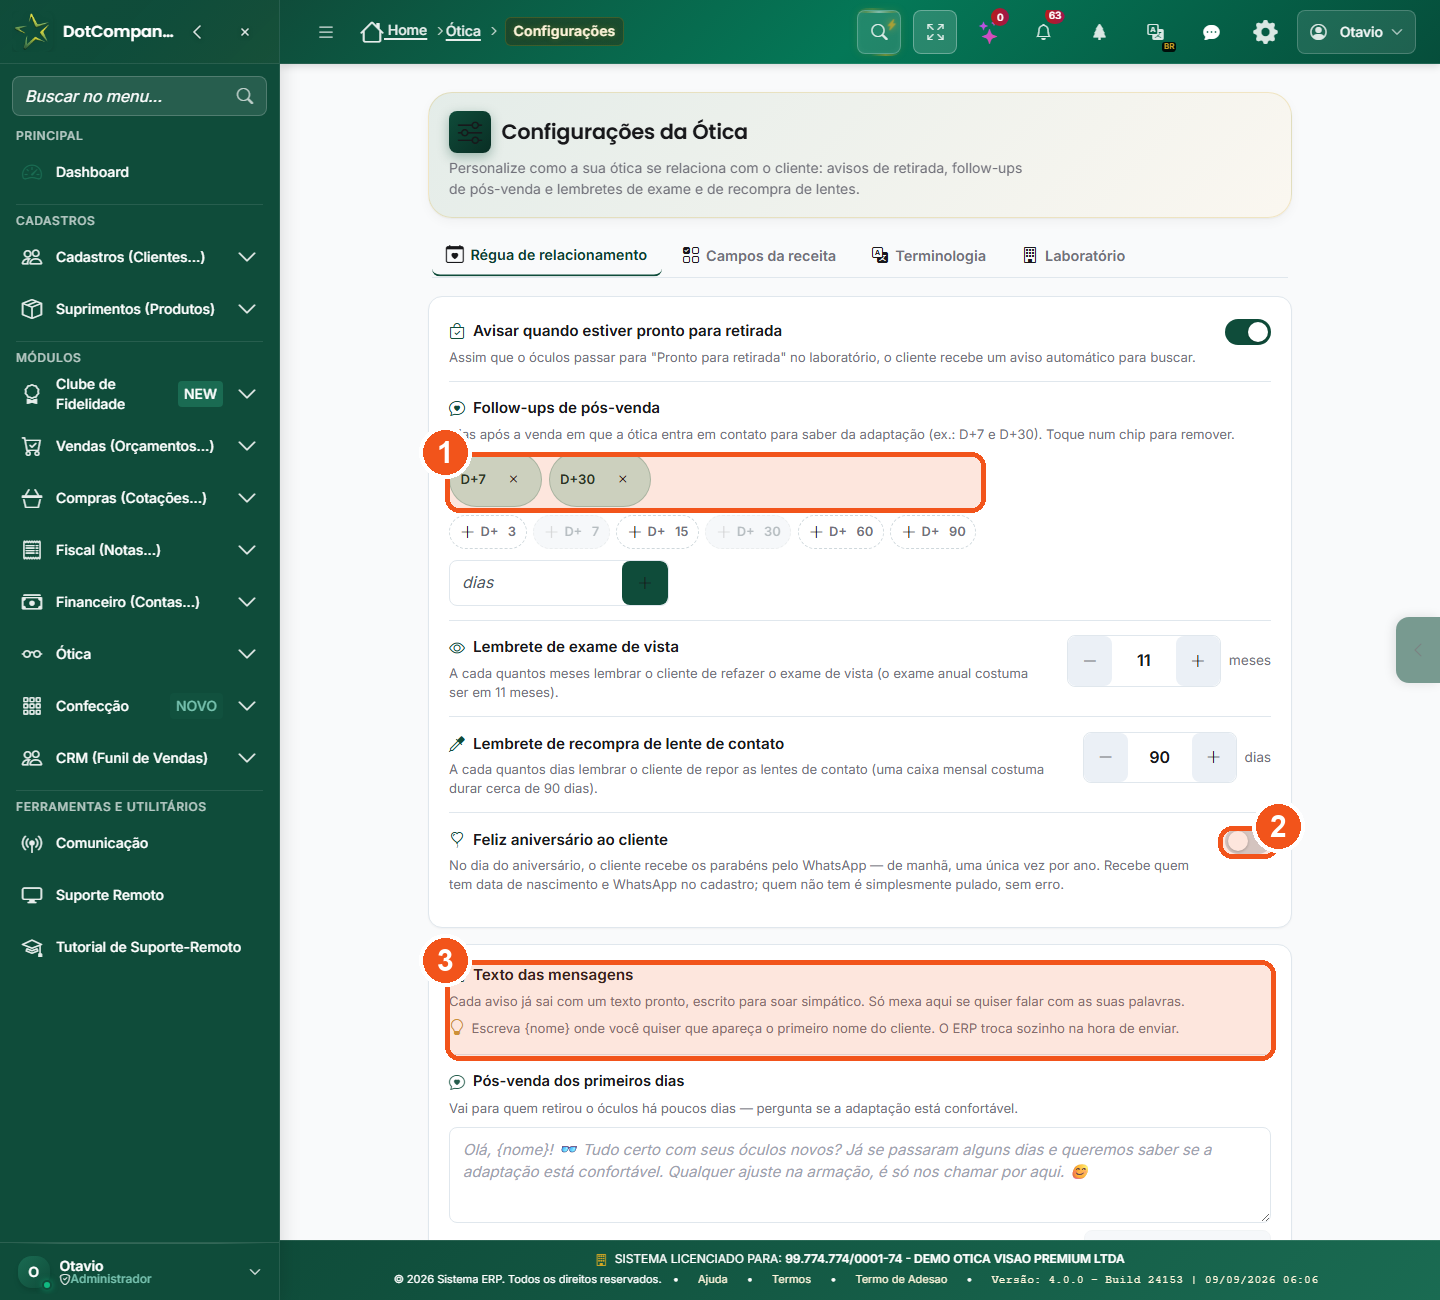The image size is (1440, 1300).
Task: Open Dashboard in the sidebar
Action: pos(140,172)
